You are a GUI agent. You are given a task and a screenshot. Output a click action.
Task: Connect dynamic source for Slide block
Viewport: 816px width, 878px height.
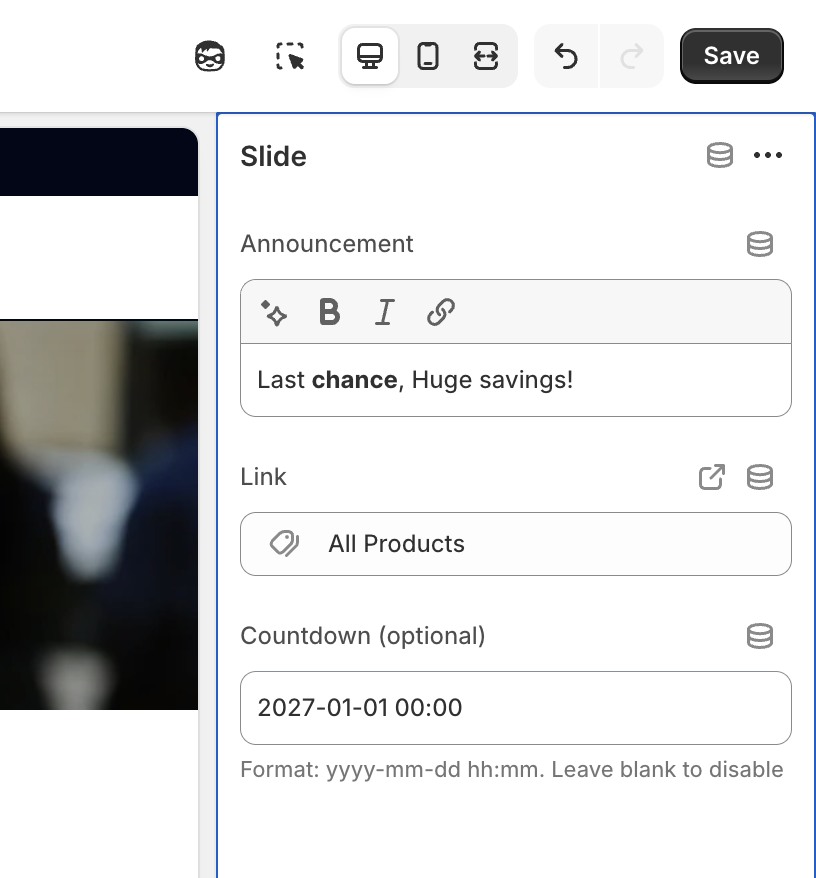[720, 155]
